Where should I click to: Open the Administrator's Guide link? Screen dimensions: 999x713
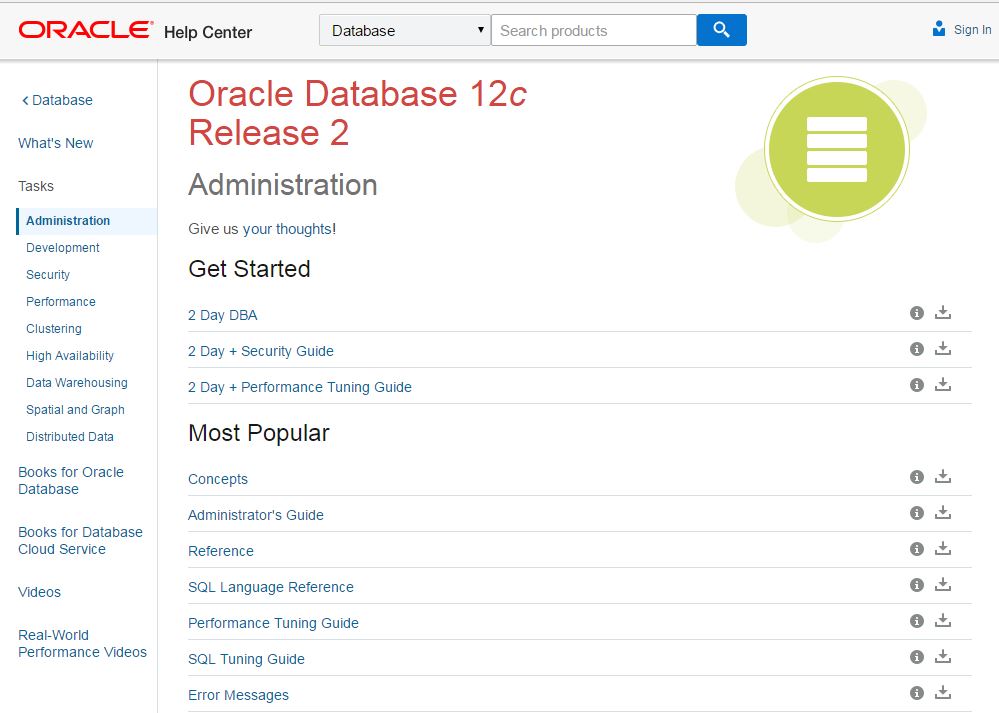point(255,515)
